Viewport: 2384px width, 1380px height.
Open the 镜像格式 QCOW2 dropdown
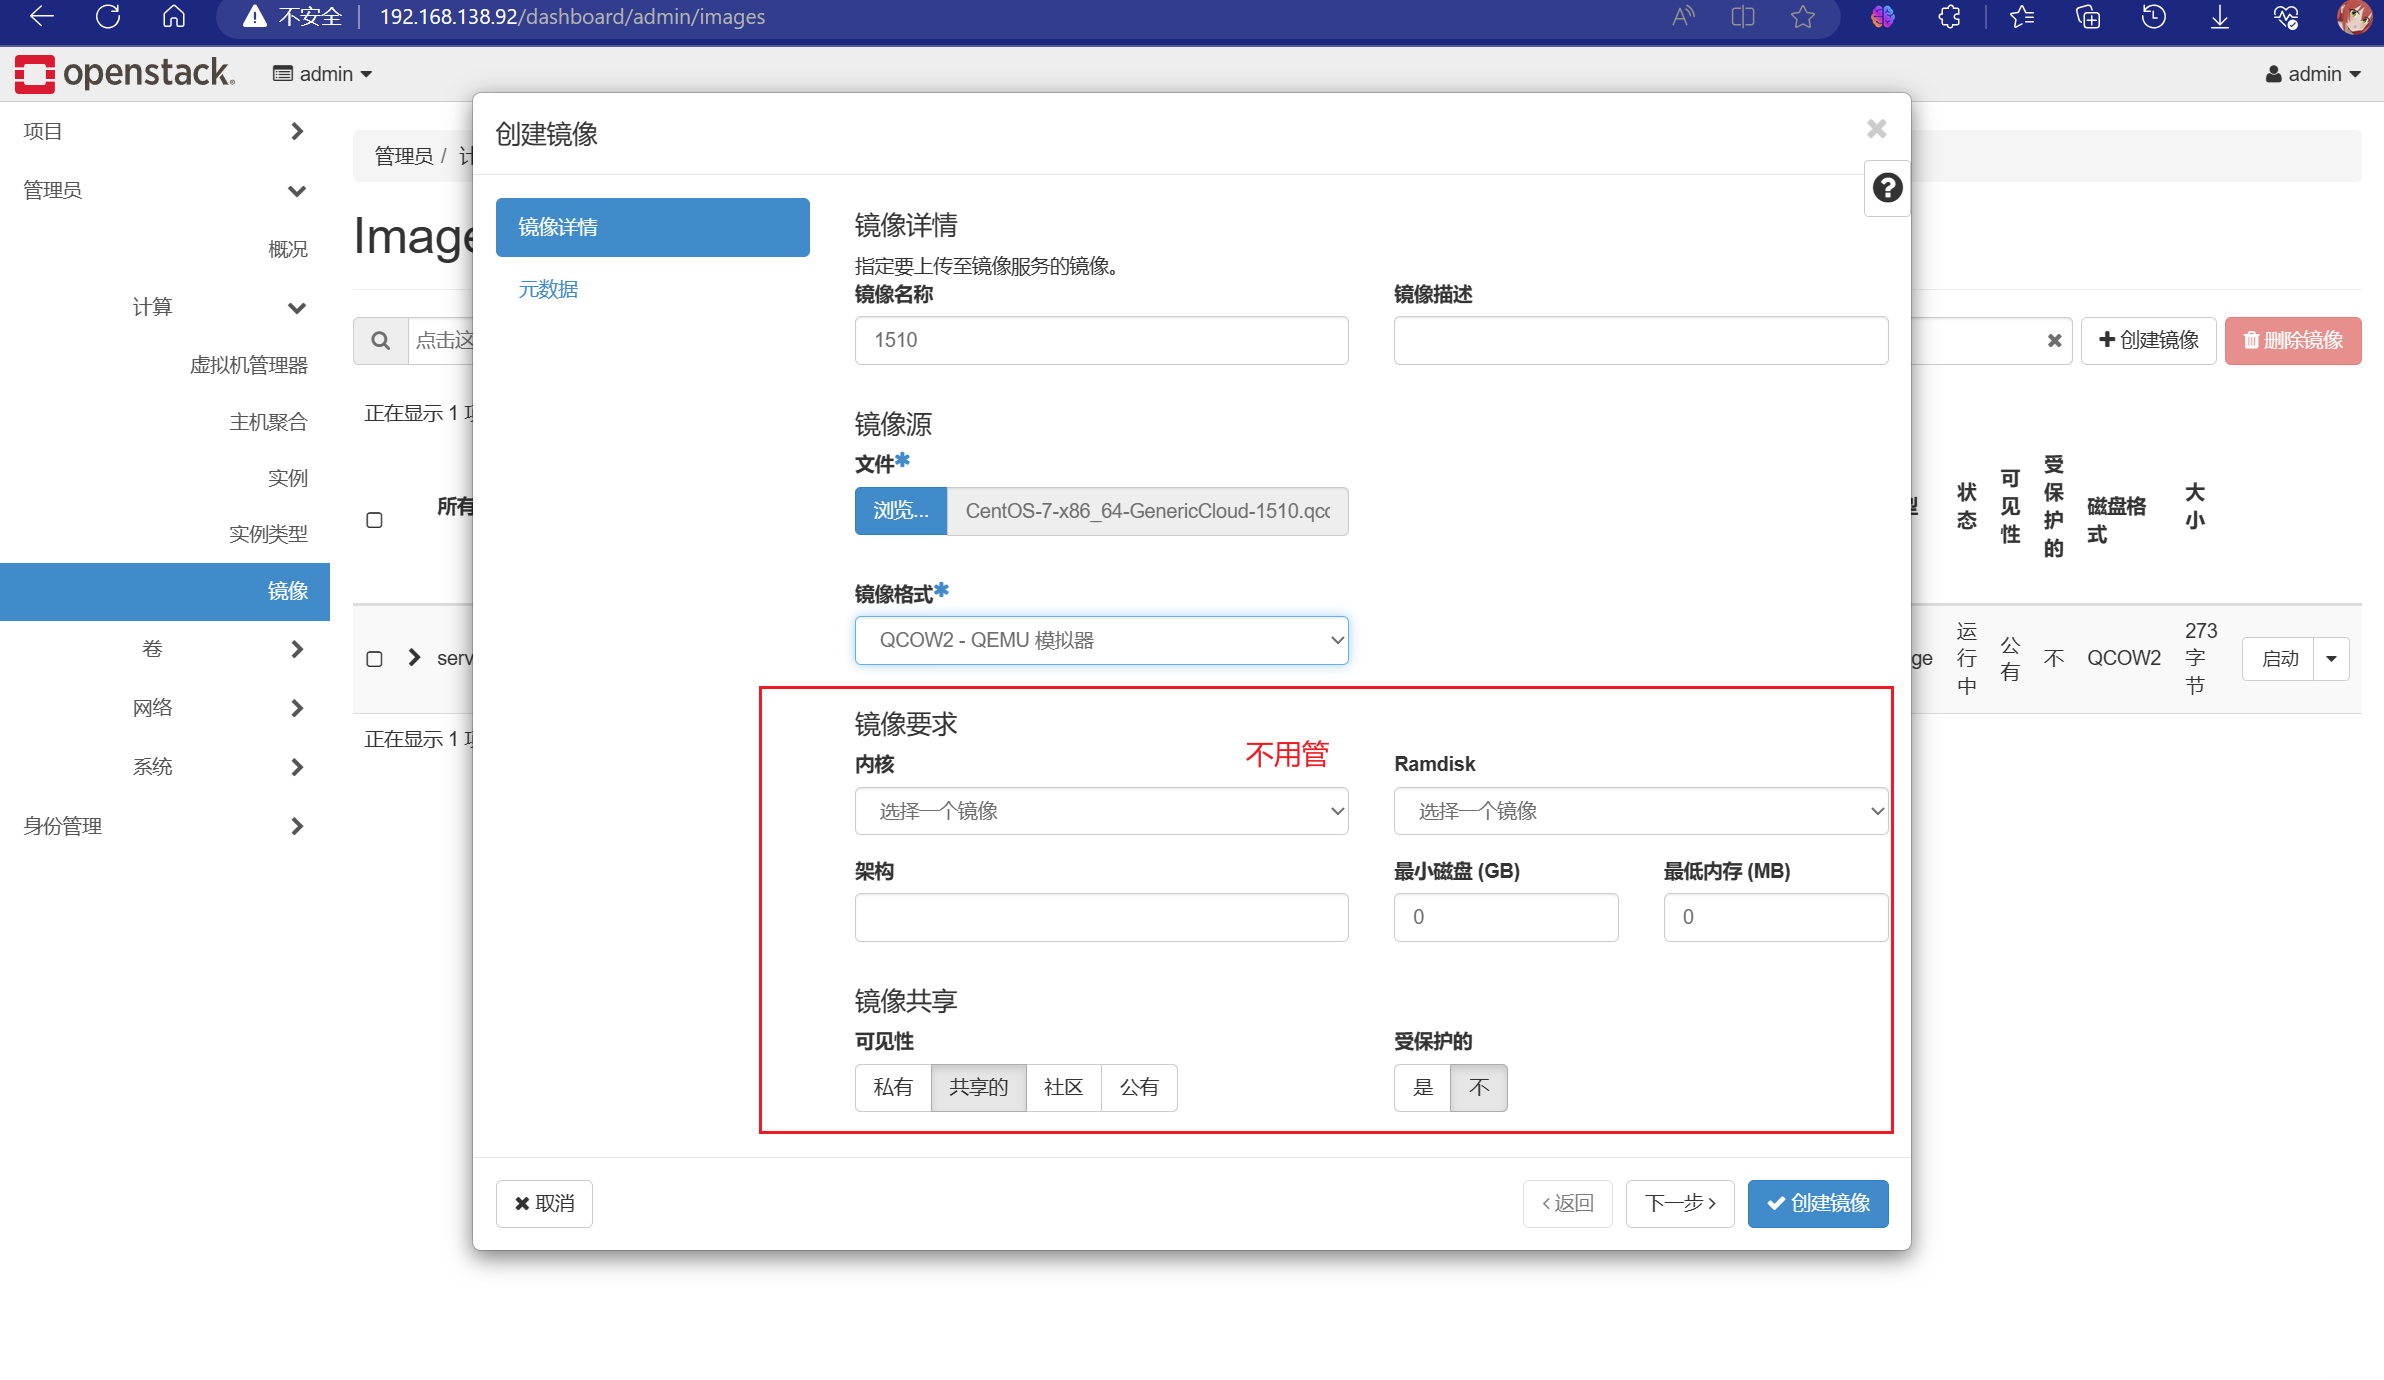pyautogui.click(x=1101, y=640)
